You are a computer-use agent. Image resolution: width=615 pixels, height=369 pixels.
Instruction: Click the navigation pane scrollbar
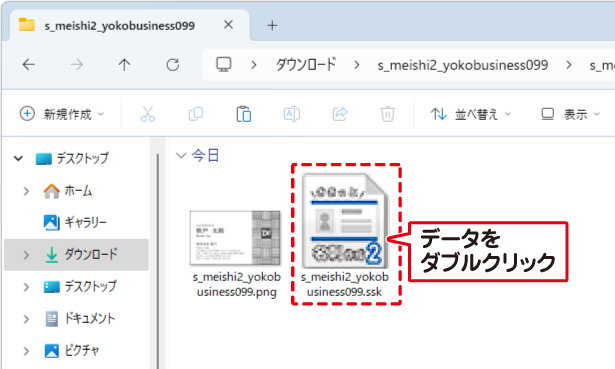pos(158,261)
